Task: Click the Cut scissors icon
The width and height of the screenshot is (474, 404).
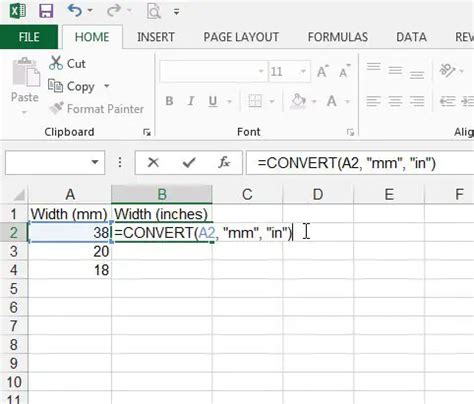Action: click(x=56, y=63)
